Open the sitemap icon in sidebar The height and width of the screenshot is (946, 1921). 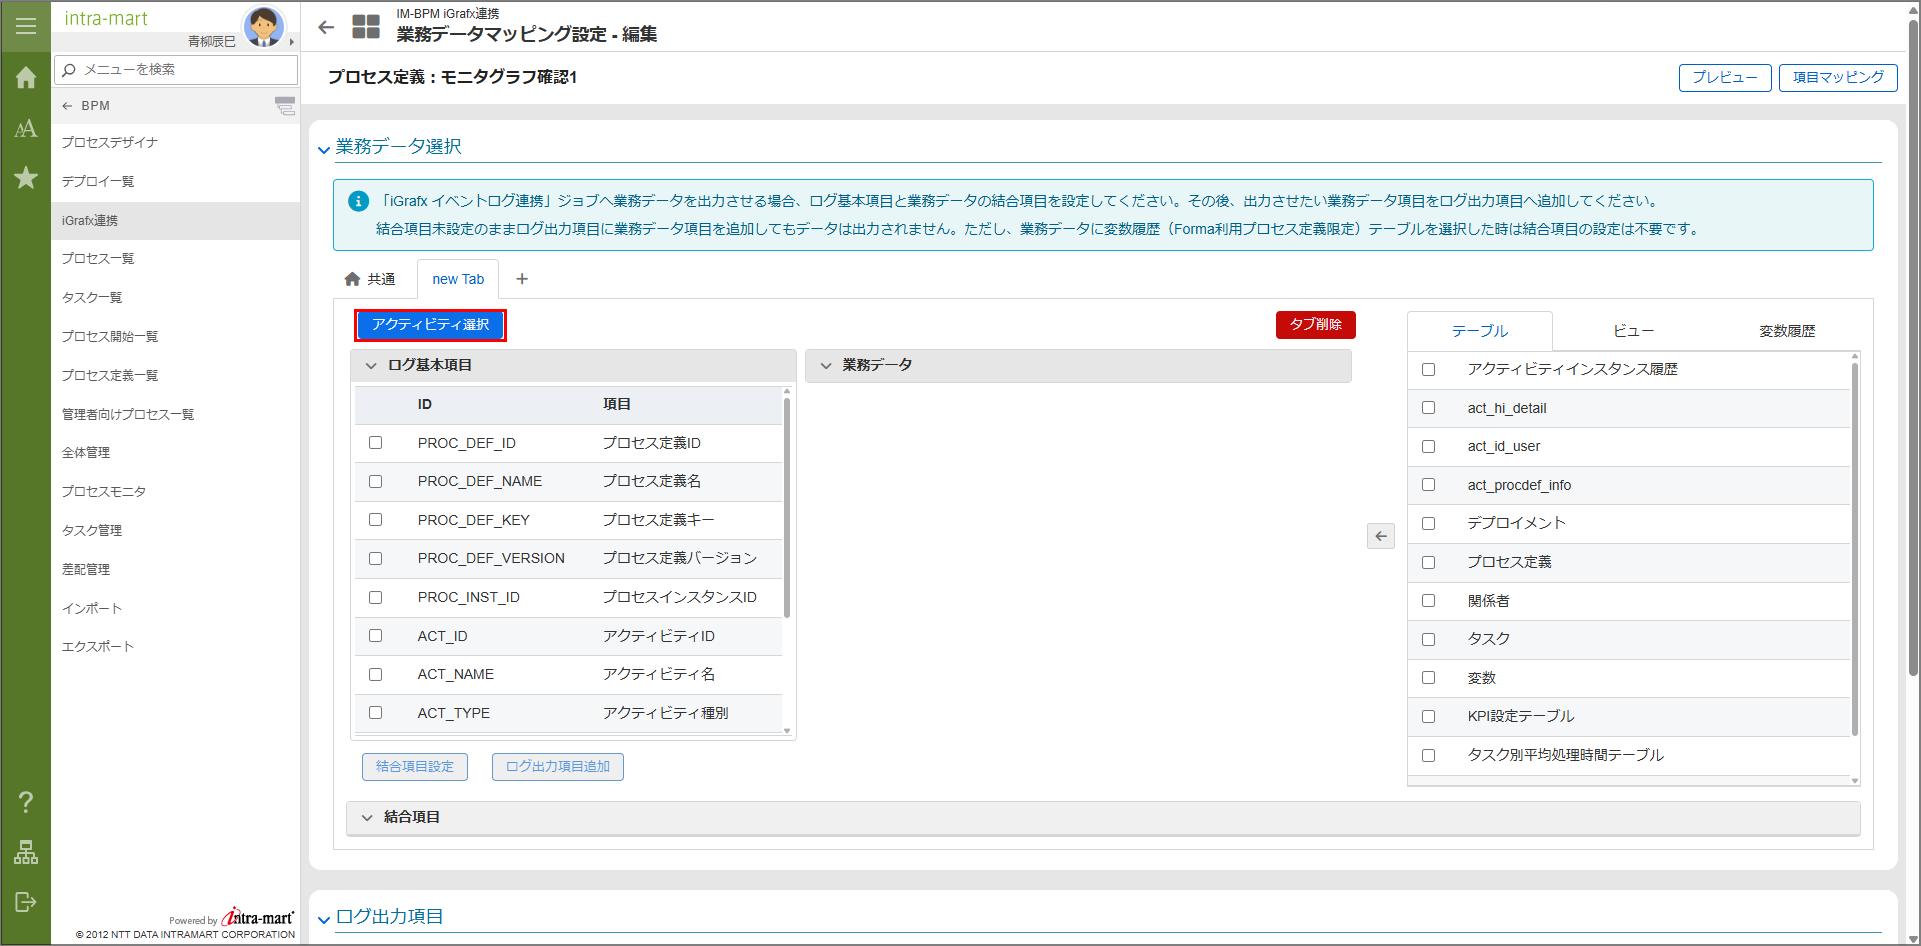[26, 852]
